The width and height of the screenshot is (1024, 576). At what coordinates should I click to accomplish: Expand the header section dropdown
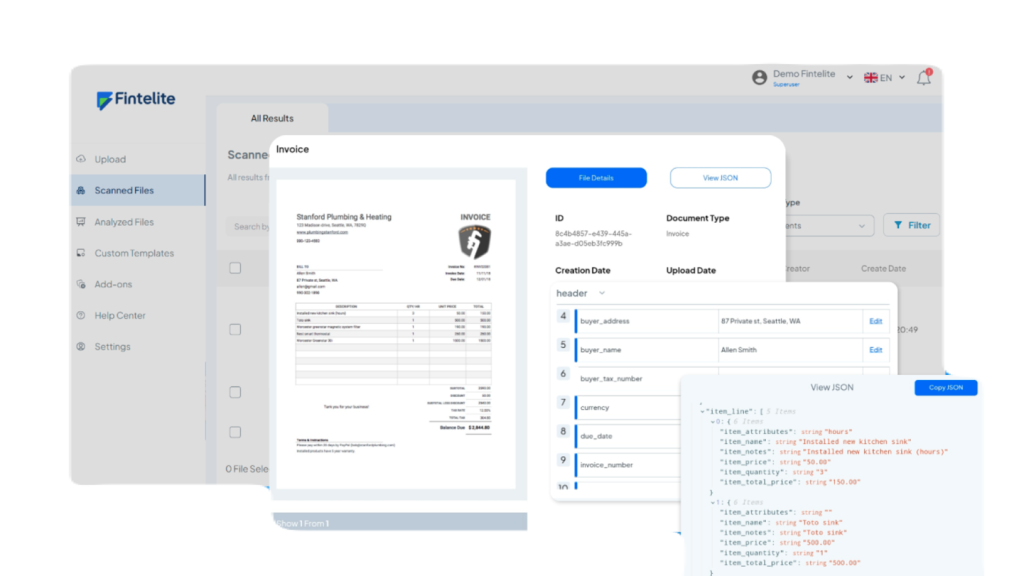tap(601, 293)
